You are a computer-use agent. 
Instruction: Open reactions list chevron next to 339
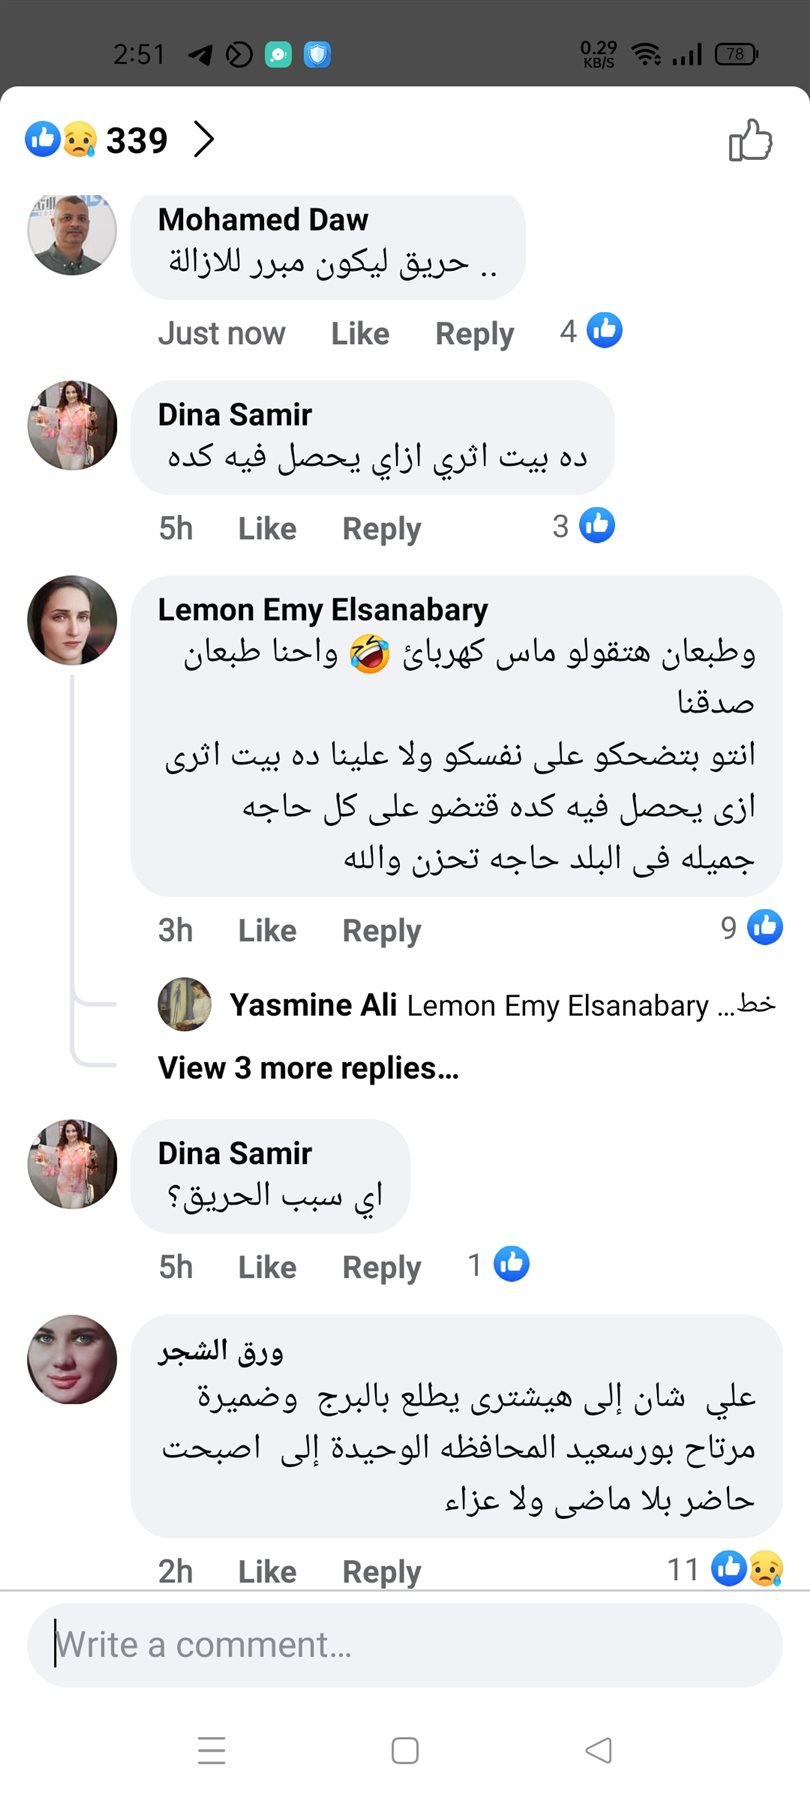pos(204,140)
